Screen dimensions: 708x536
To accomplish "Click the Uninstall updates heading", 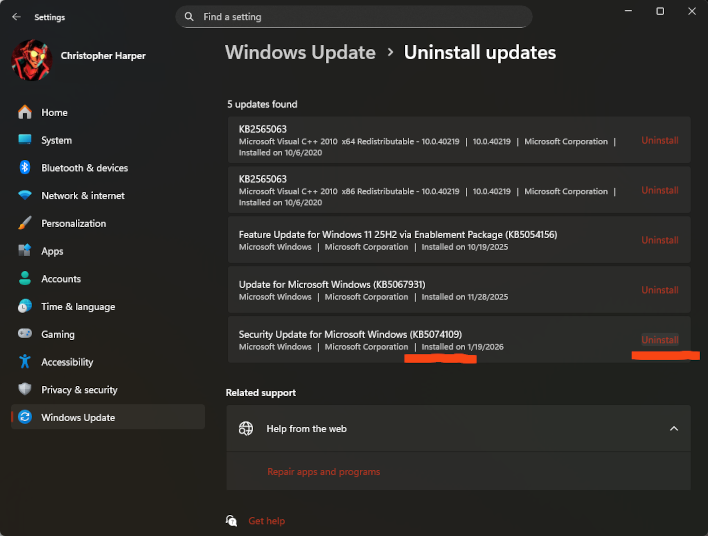I will (x=480, y=52).
